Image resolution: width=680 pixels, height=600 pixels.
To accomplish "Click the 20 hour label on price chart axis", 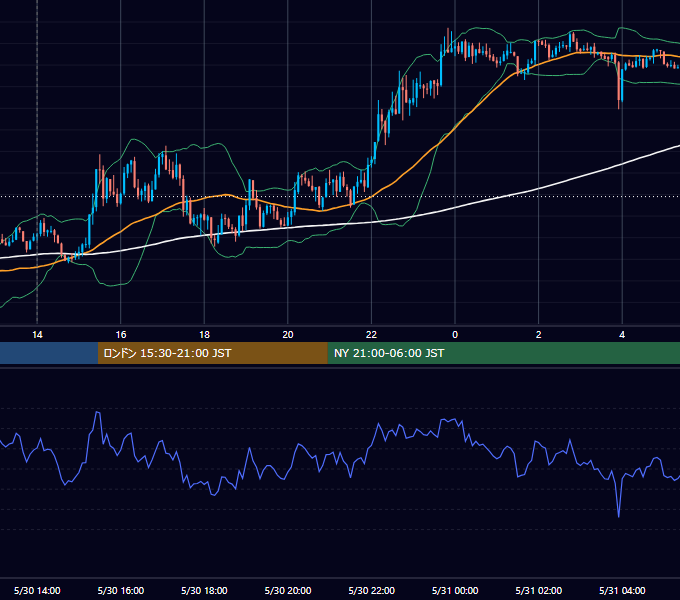I will click(x=288, y=335).
